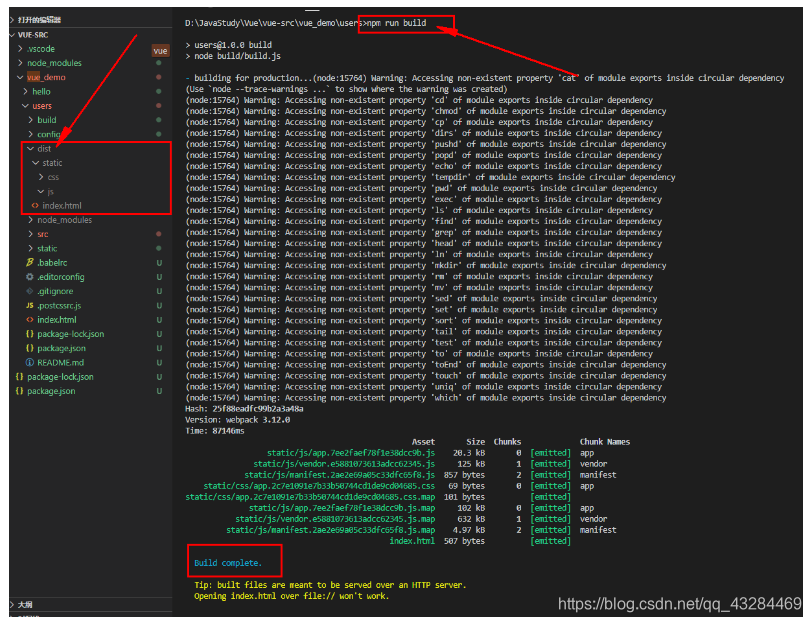Viewport: 812px width, 623px height.
Task: Click 'Time: 87146ms' line
Action: click(215, 431)
